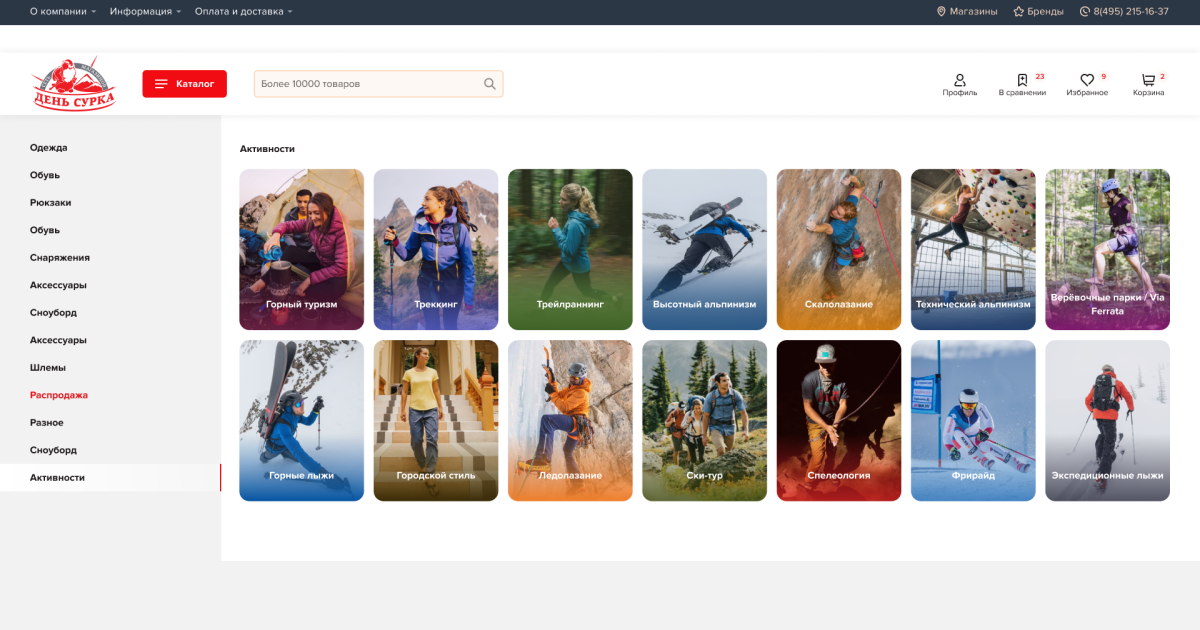1200x630 pixels.
Task: Open the Корзина shopping cart
Action: tap(1149, 85)
